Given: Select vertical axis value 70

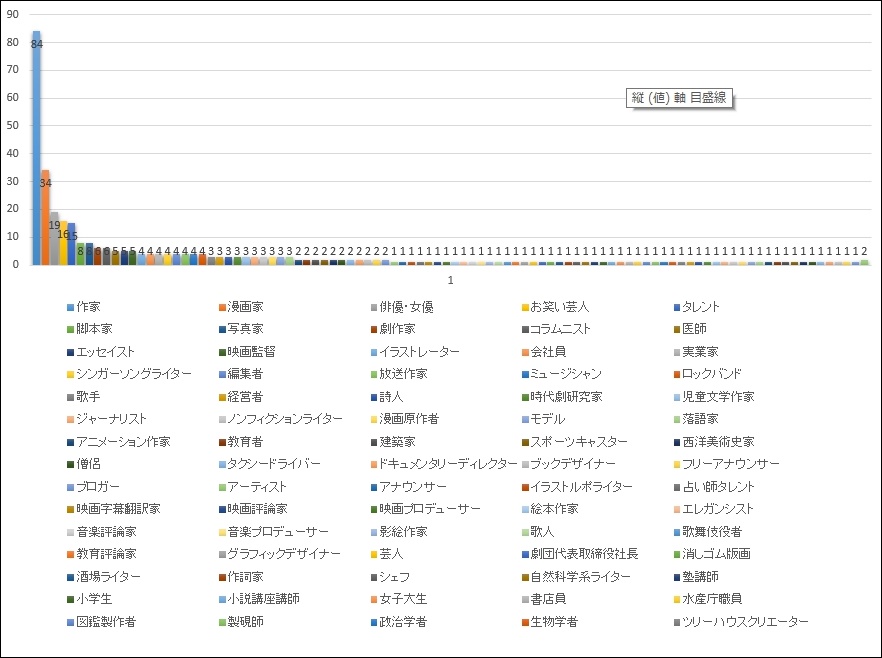Looking at the screenshot, I should point(12,70).
